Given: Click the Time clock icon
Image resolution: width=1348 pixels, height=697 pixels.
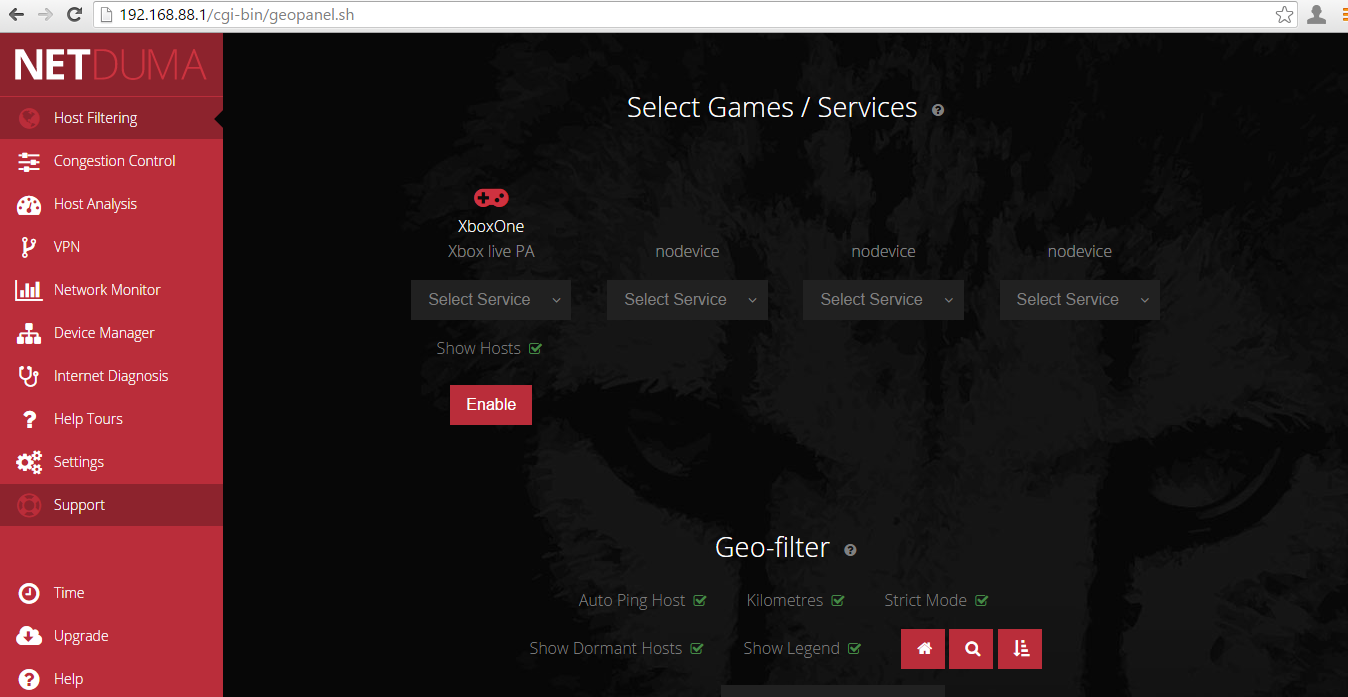Looking at the screenshot, I should coord(29,593).
